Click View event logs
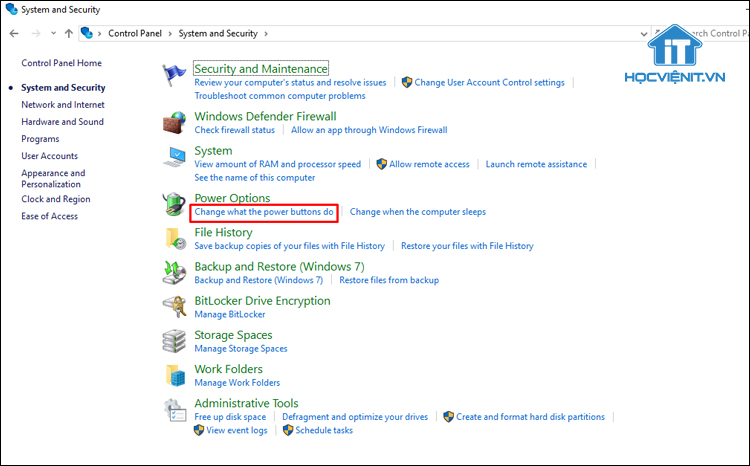The image size is (750, 466). (x=237, y=431)
